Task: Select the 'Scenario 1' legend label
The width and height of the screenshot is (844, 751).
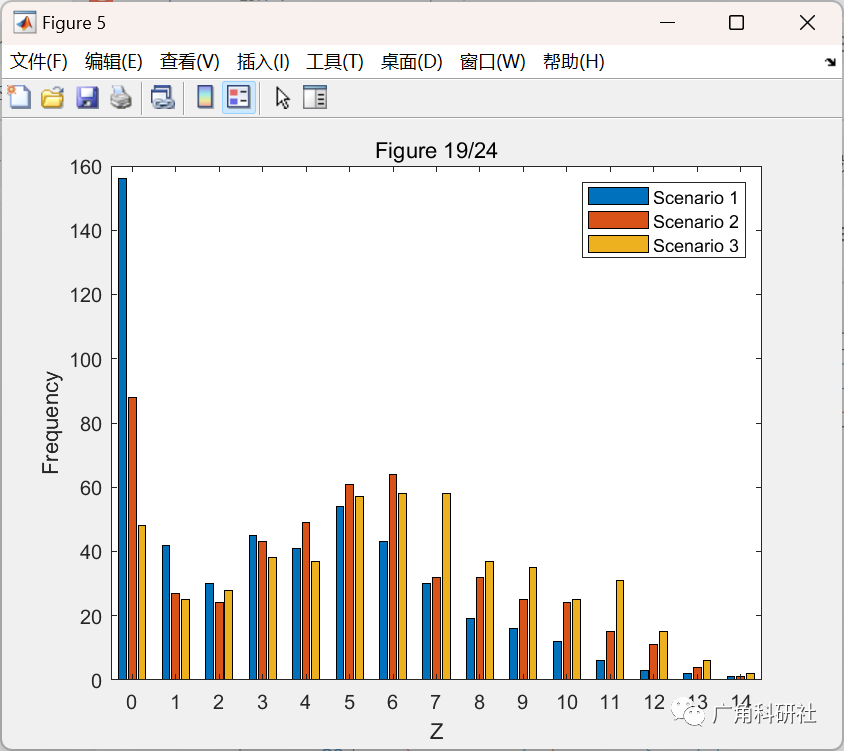Action: click(x=695, y=198)
